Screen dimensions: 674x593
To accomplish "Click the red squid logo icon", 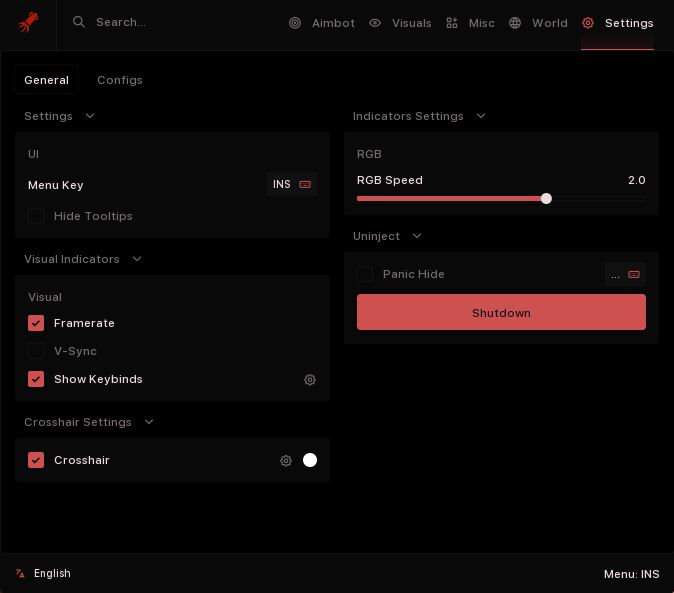I will [x=28, y=22].
